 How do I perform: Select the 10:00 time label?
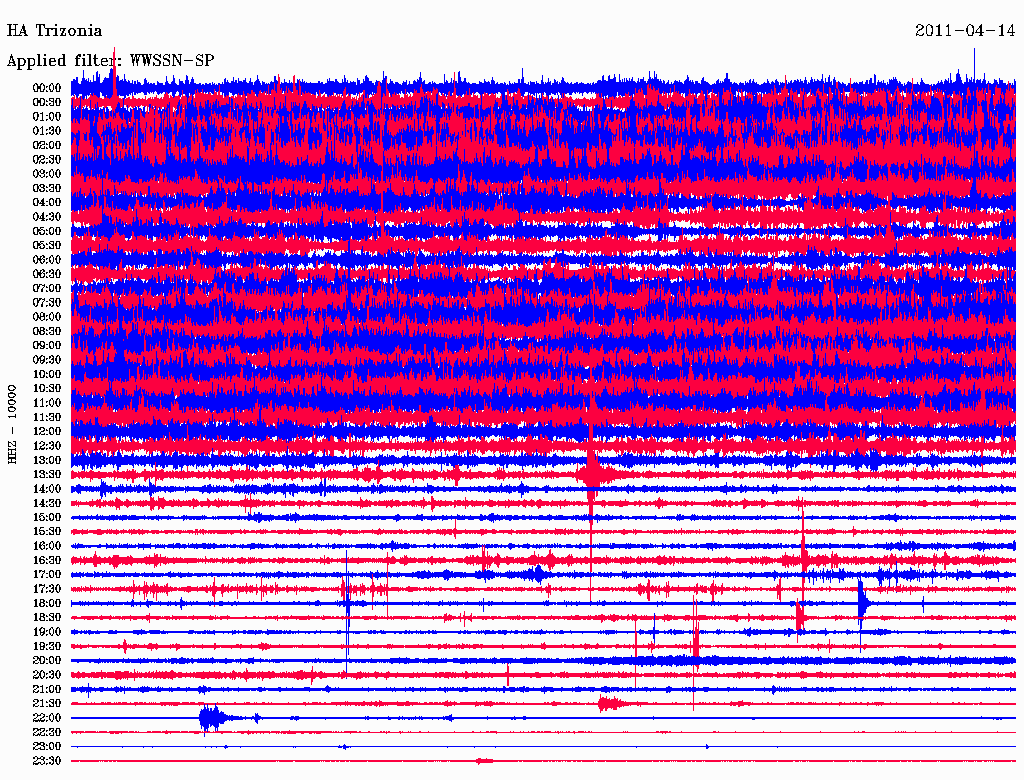47,374
